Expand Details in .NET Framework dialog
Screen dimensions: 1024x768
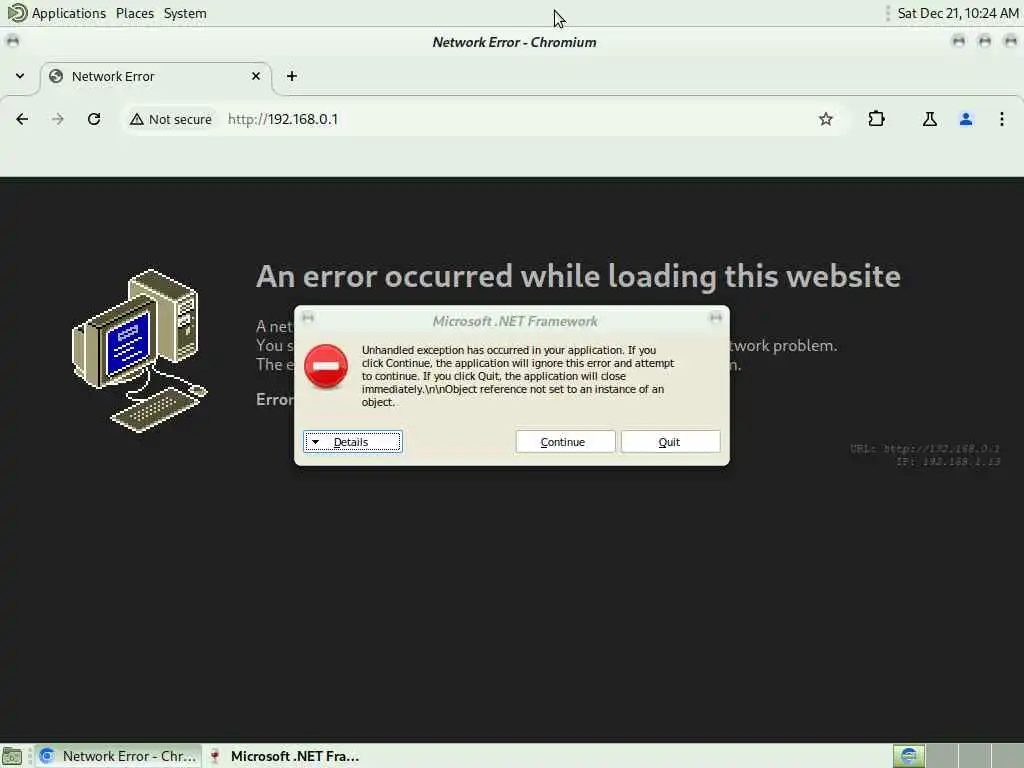(353, 442)
